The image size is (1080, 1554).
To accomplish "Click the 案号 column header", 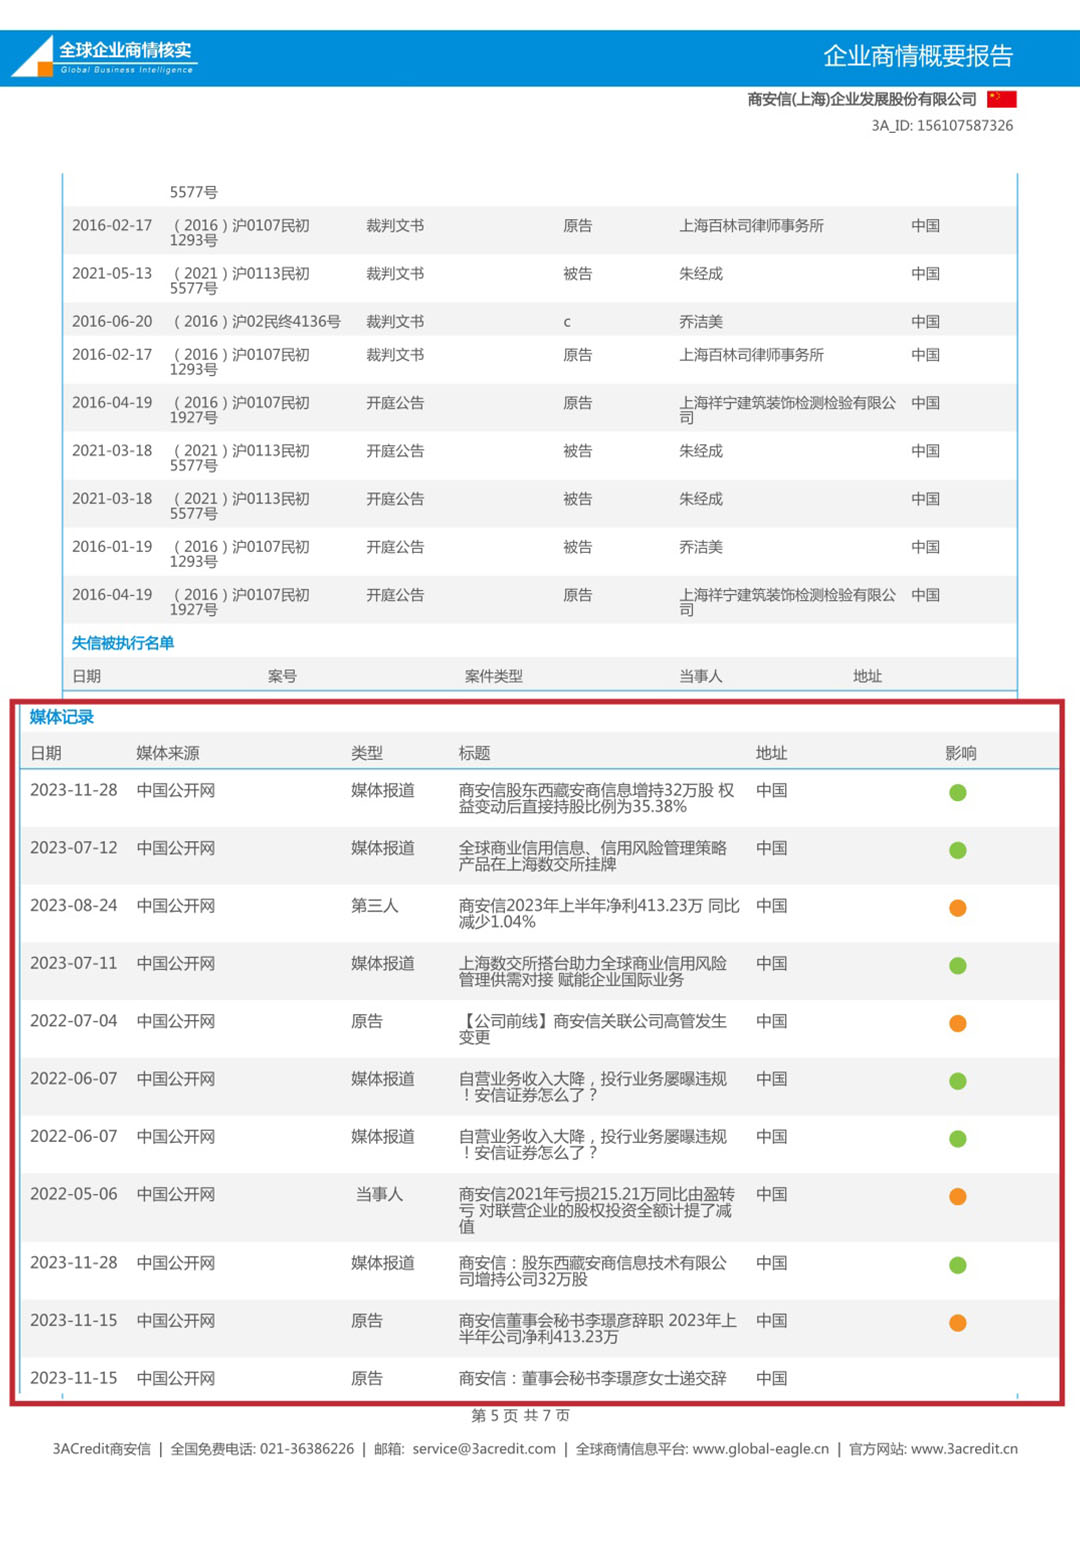I will pos(282,676).
